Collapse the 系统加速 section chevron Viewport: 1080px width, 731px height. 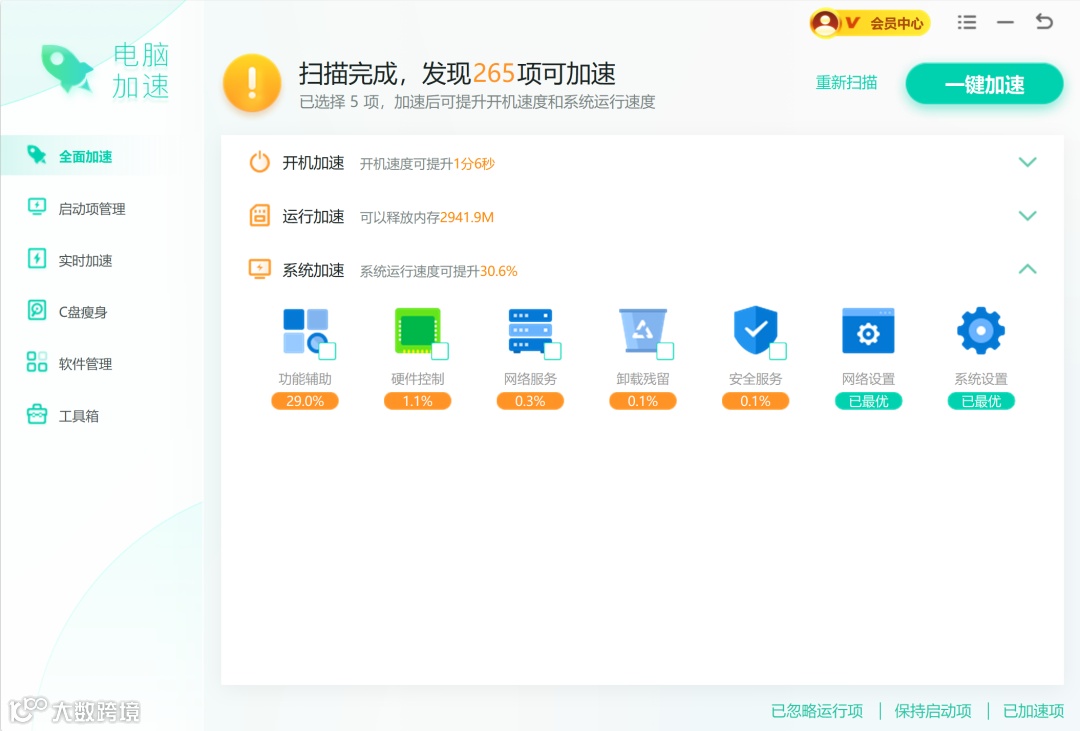click(1027, 269)
